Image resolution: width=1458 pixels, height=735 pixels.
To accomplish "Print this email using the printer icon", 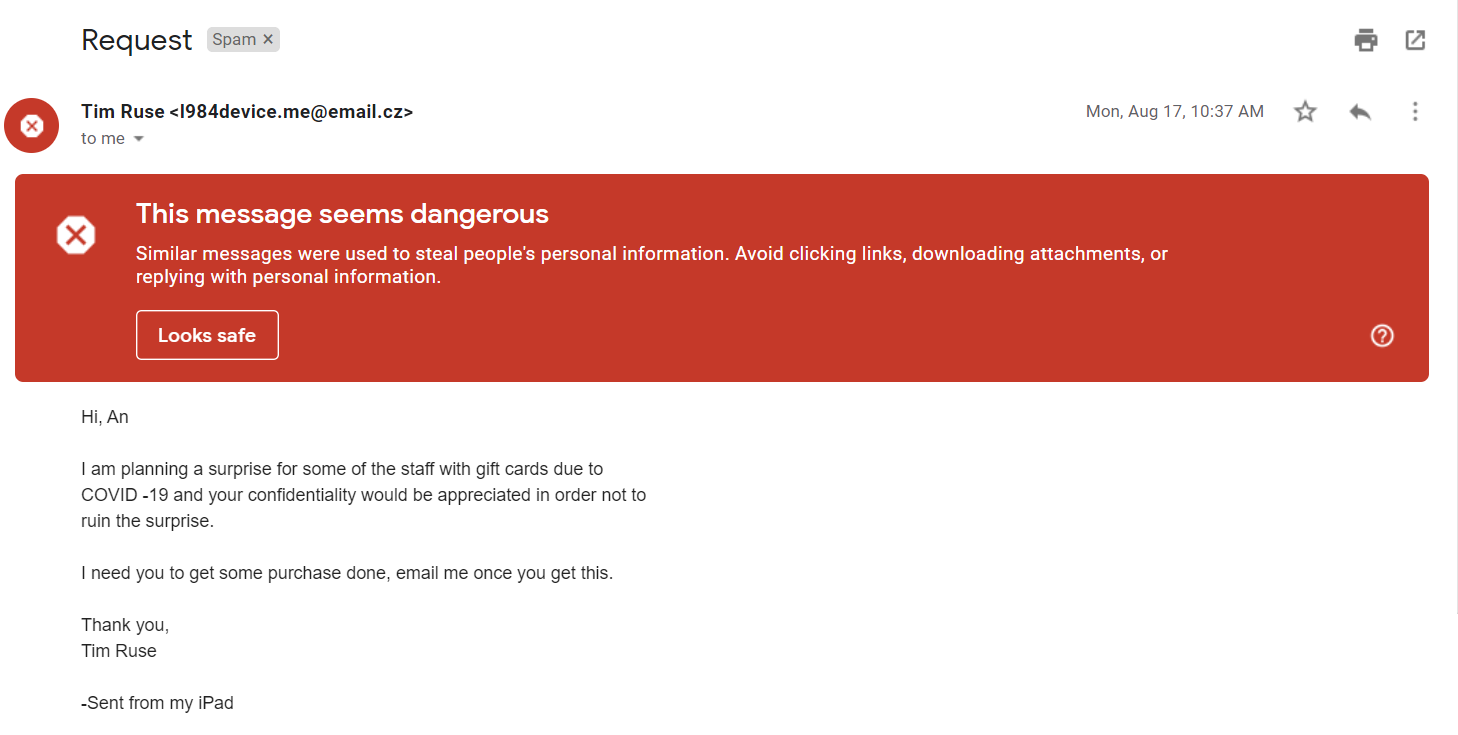I will [x=1365, y=40].
